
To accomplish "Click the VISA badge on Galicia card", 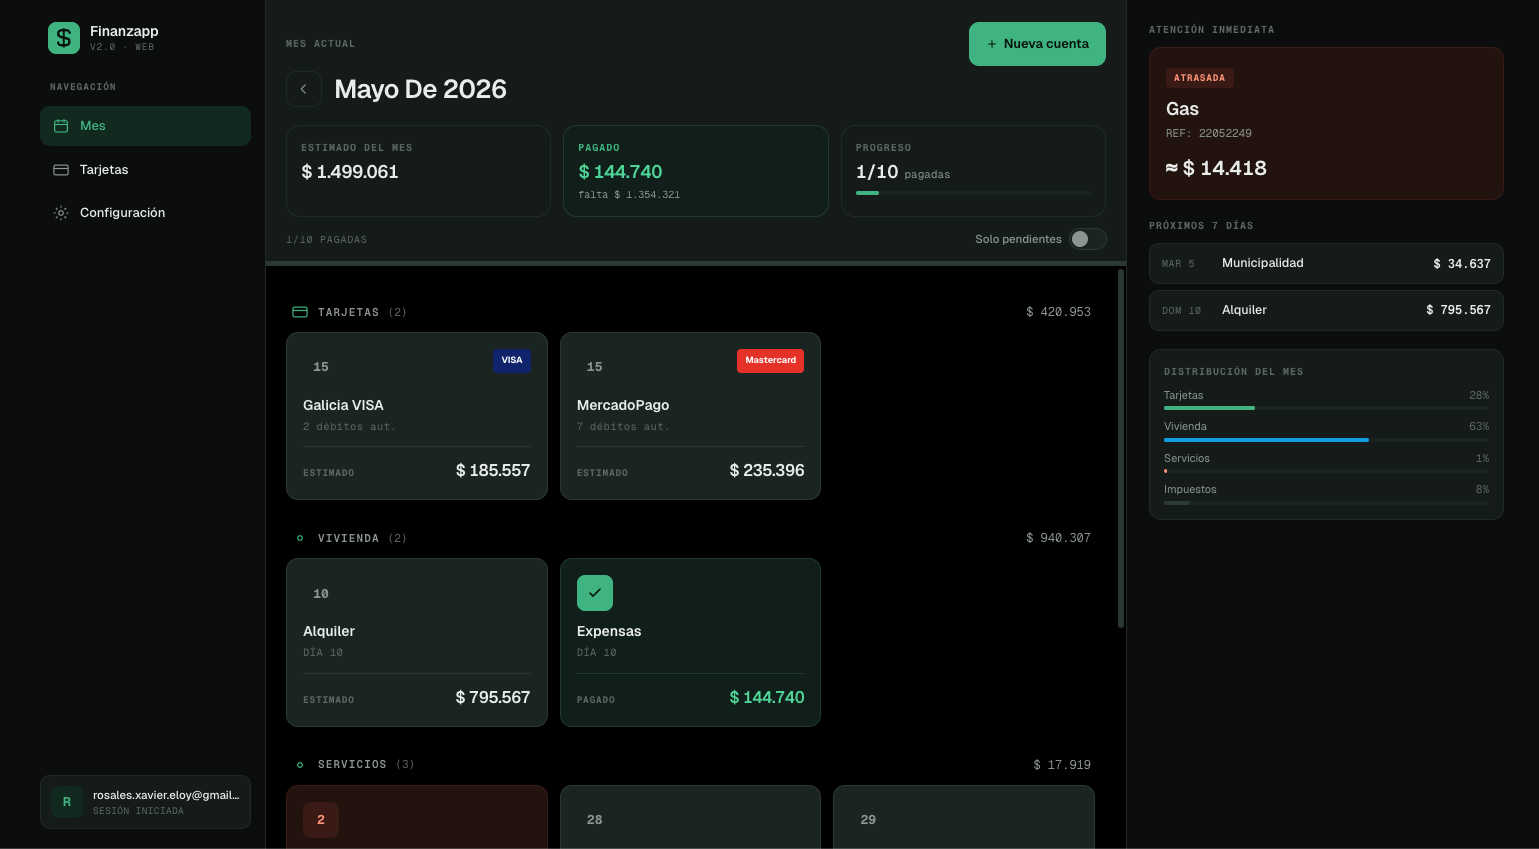I will [512, 360].
